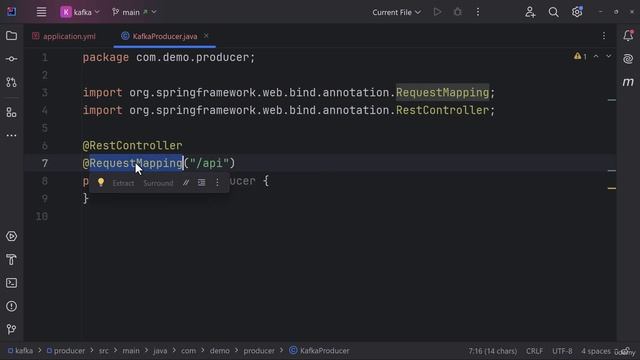Open the Build hammer tool window

11,260
